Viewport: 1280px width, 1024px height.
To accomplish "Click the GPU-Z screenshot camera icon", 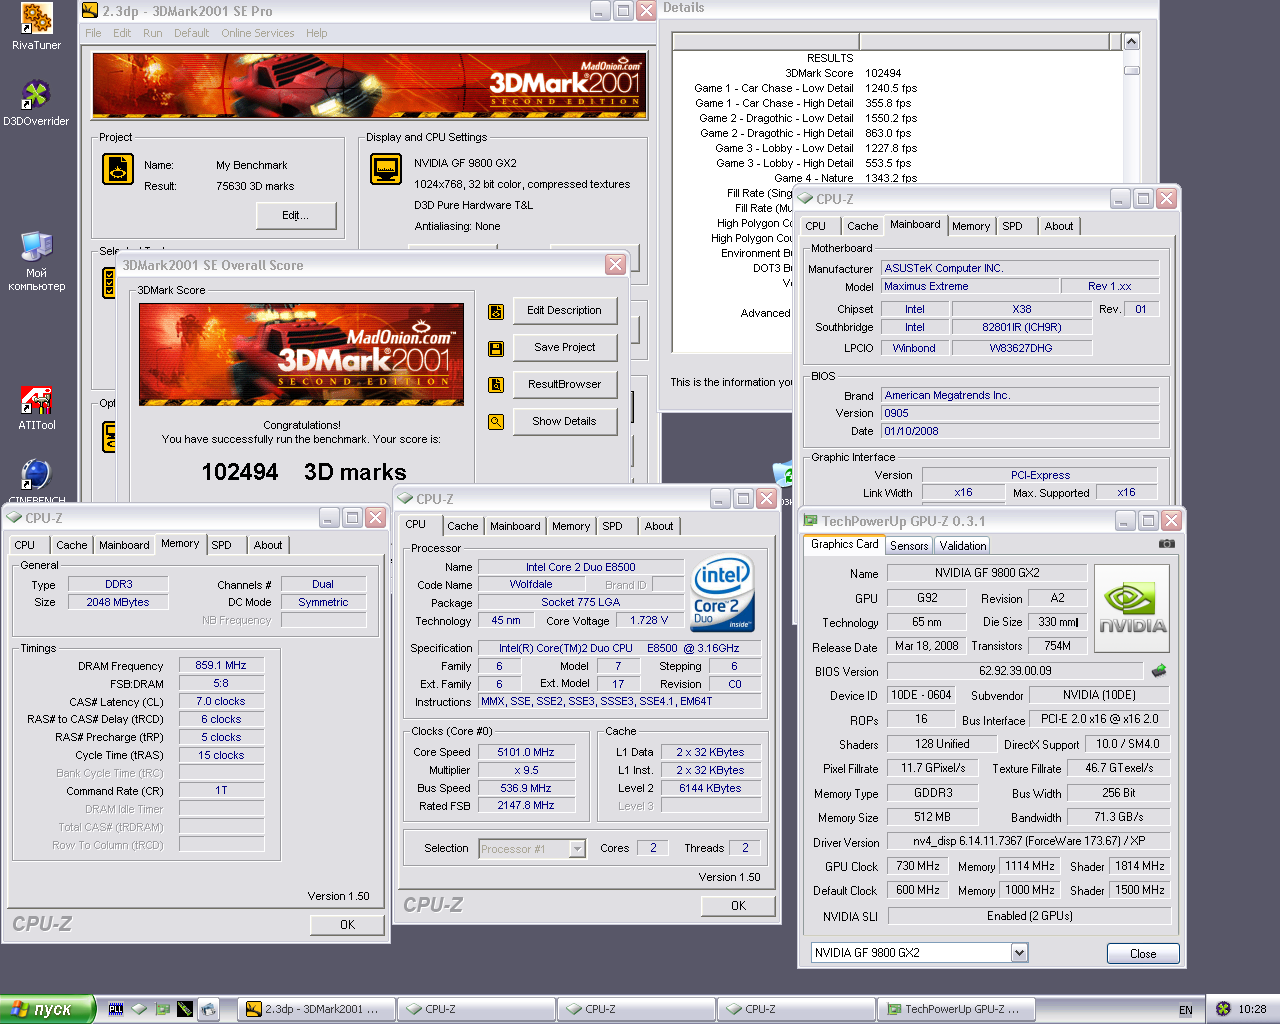I will (x=1166, y=544).
